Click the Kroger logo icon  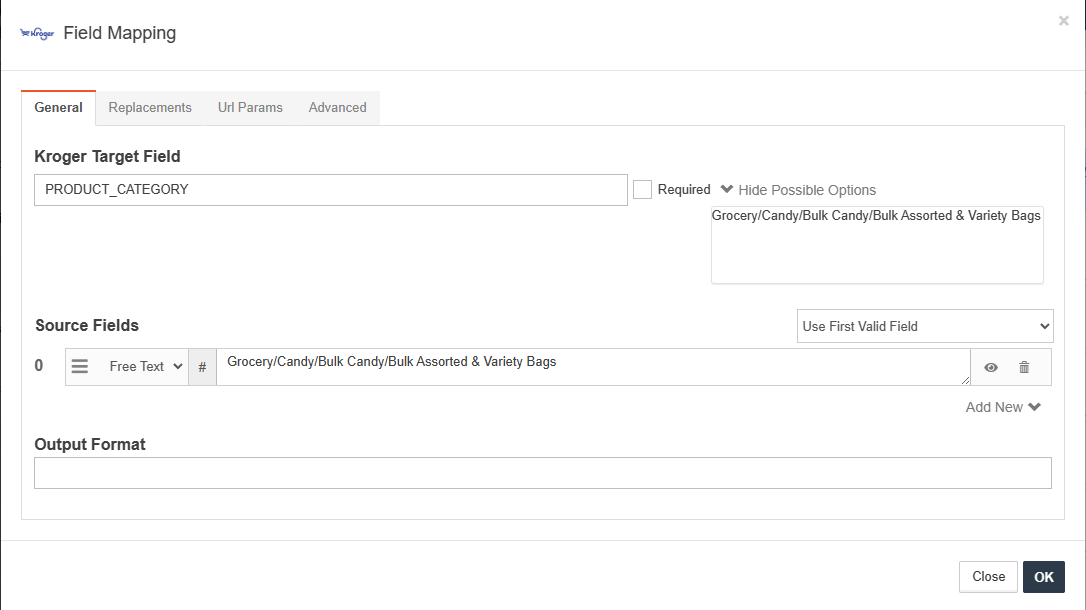click(37, 32)
